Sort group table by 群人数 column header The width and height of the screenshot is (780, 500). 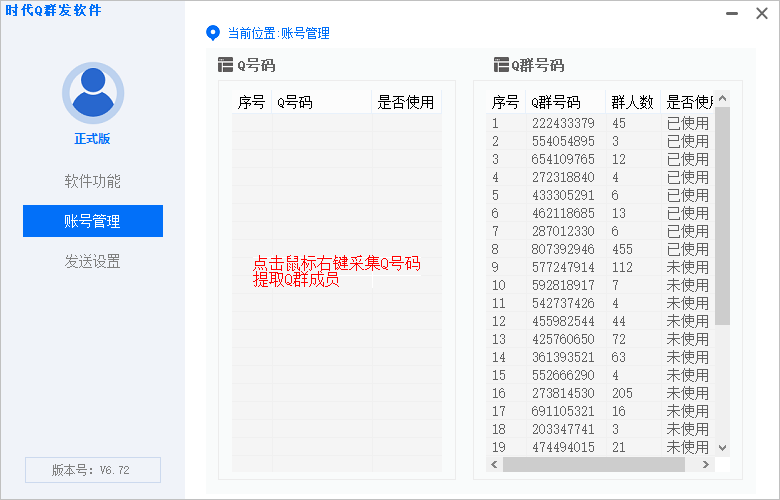pos(632,102)
